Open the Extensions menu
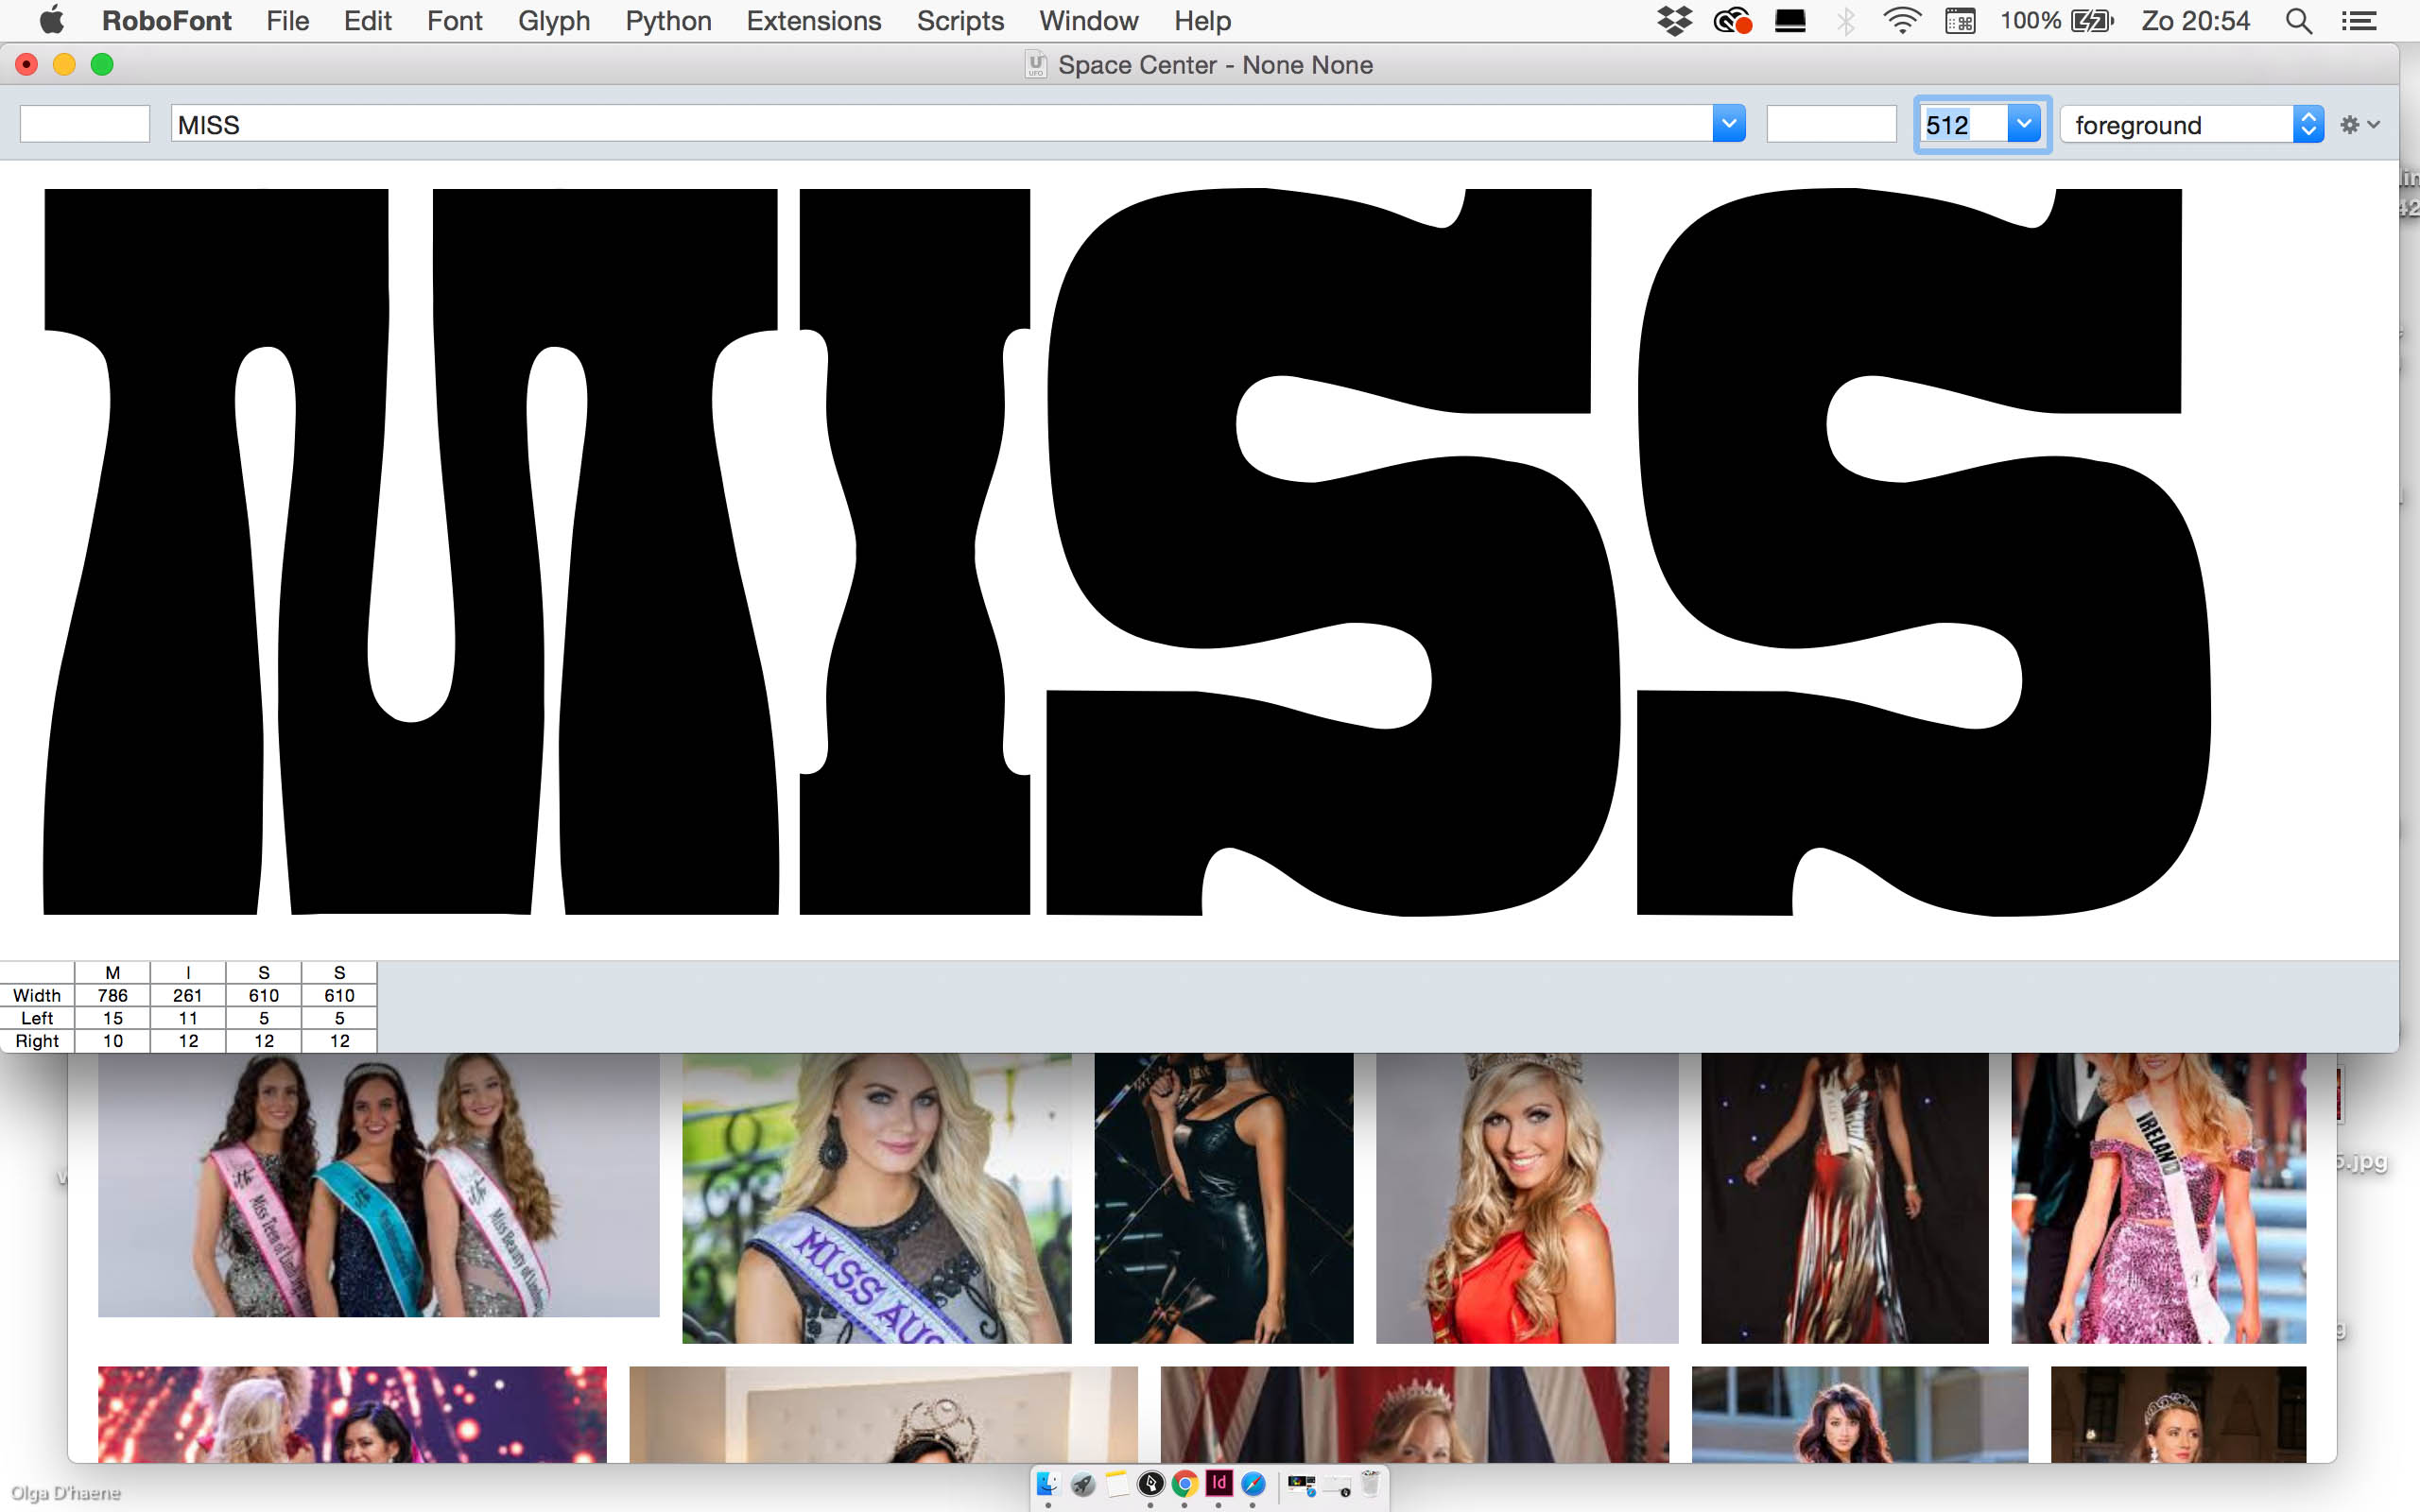This screenshot has width=2420, height=1512. [813, 20]
